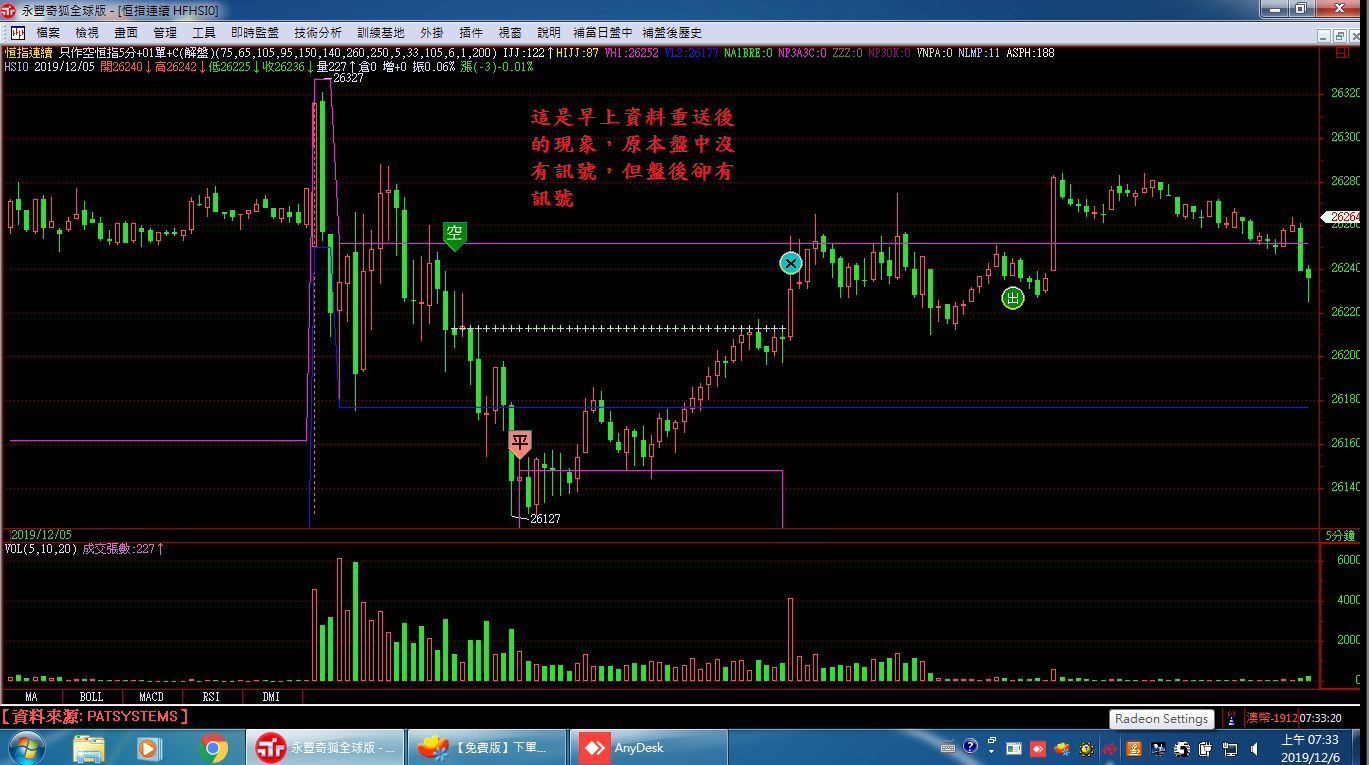Viewport: 1369px width, 765px height.
Task: Open the 視窗 menu
Action: [x=510, y=33]
